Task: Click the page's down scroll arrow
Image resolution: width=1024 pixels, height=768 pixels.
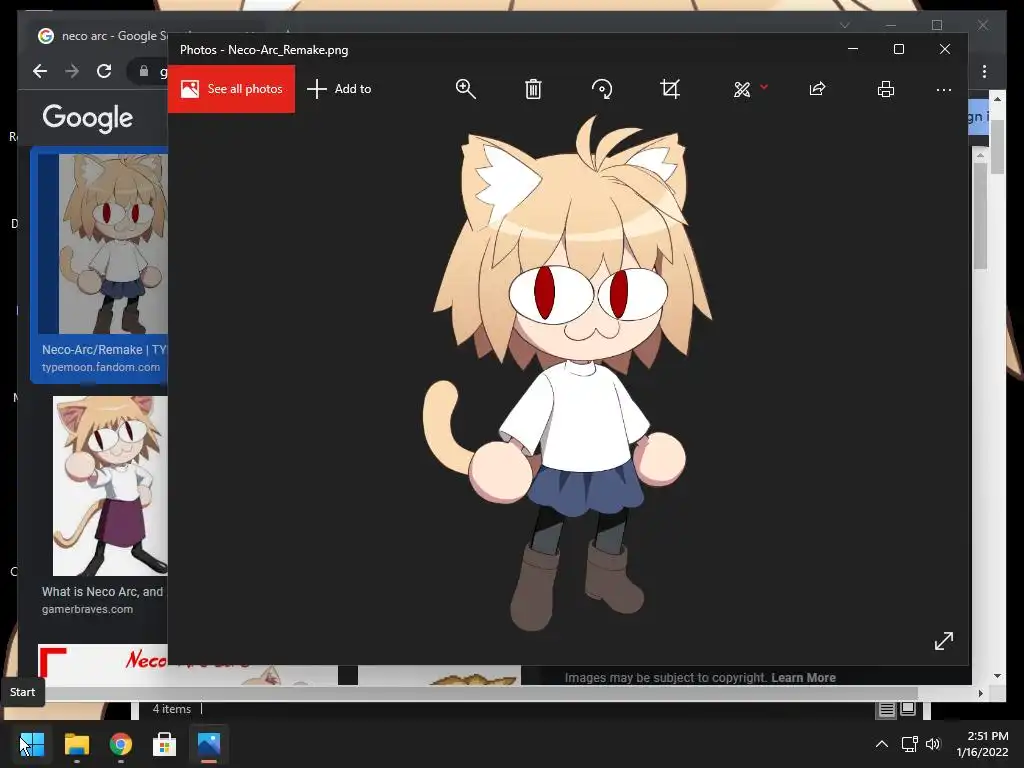Action: [997, 676]
